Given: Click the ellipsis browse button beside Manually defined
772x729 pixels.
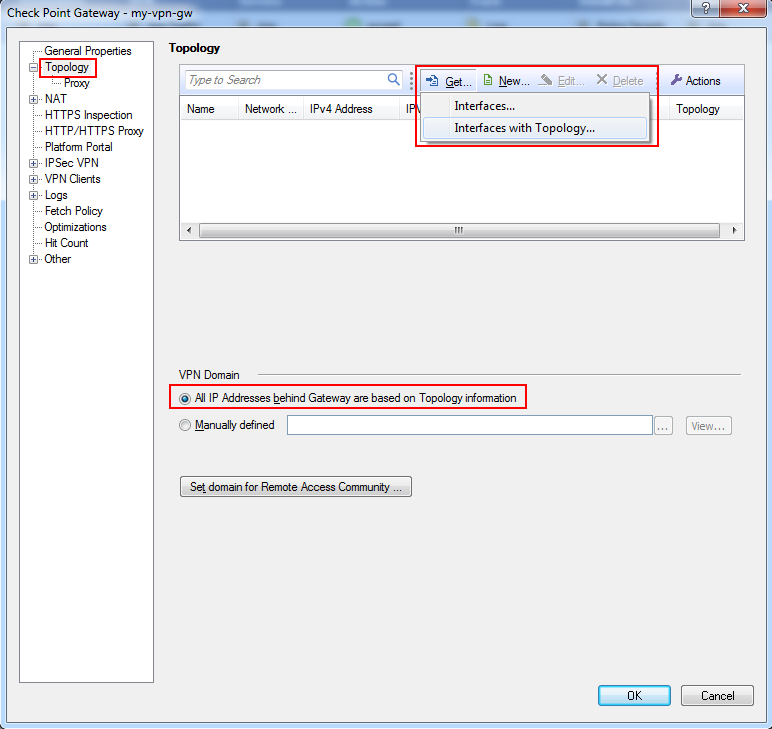Looking at the screenshot, I should pos(663,426).
